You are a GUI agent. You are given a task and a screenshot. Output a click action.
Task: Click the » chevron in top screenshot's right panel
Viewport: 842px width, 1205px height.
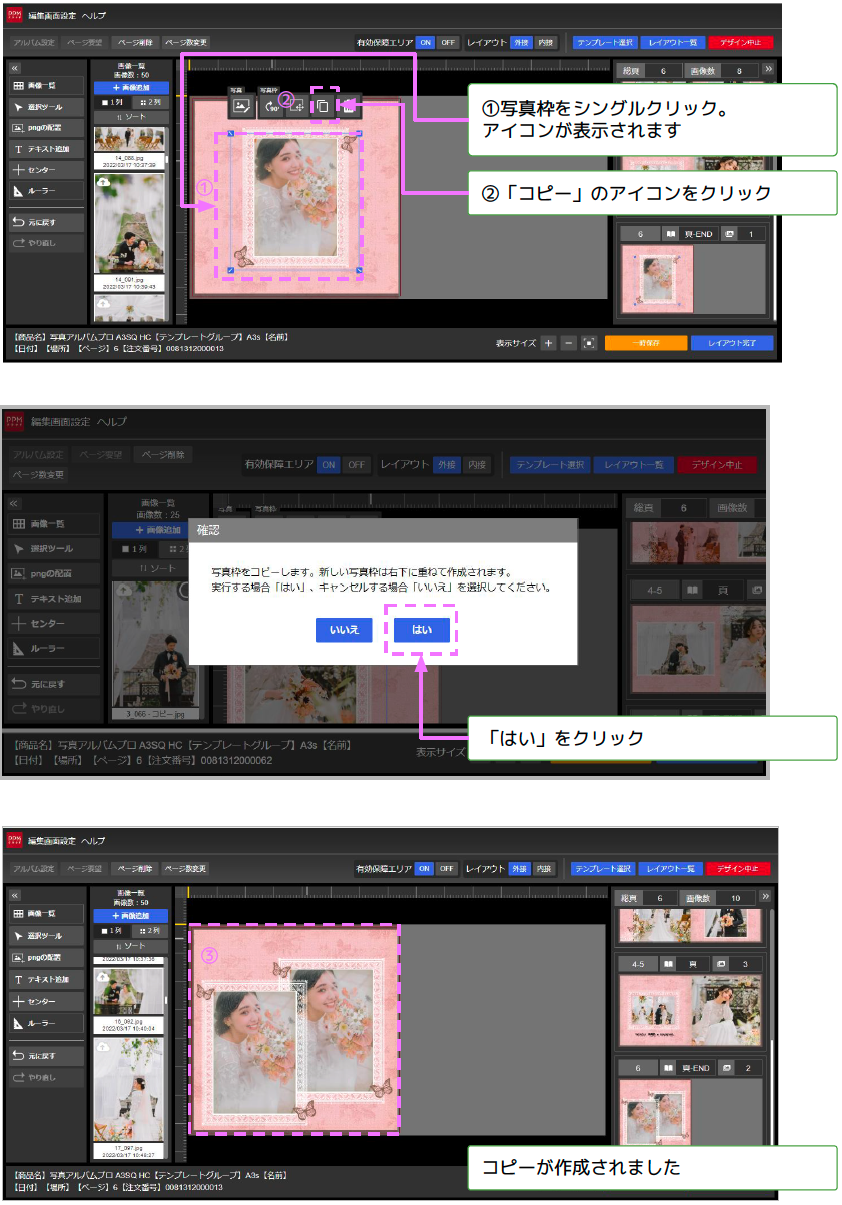click(x=768, y=70)
